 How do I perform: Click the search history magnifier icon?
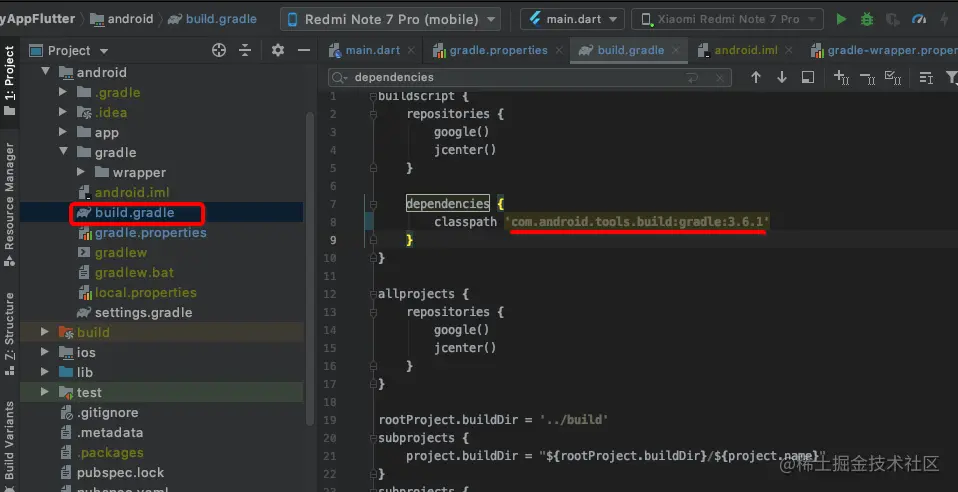(340, 78)
